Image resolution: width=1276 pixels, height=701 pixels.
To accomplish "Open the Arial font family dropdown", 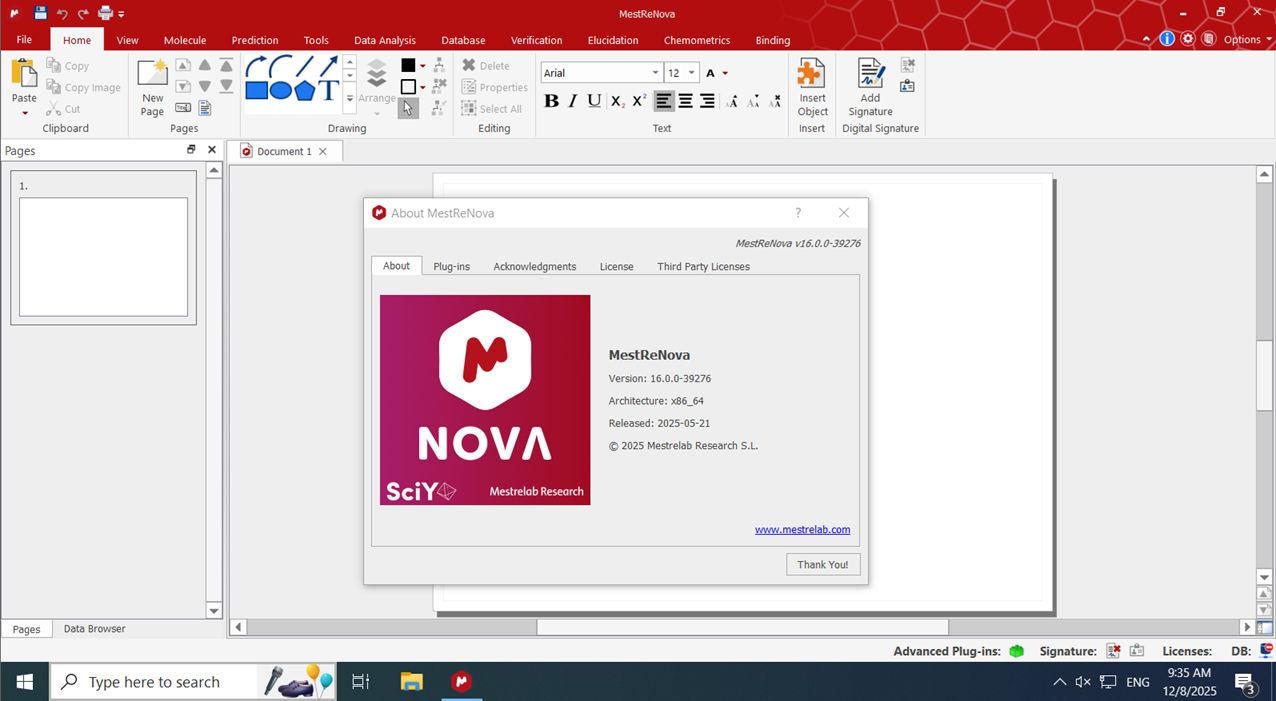I will 655,73.
